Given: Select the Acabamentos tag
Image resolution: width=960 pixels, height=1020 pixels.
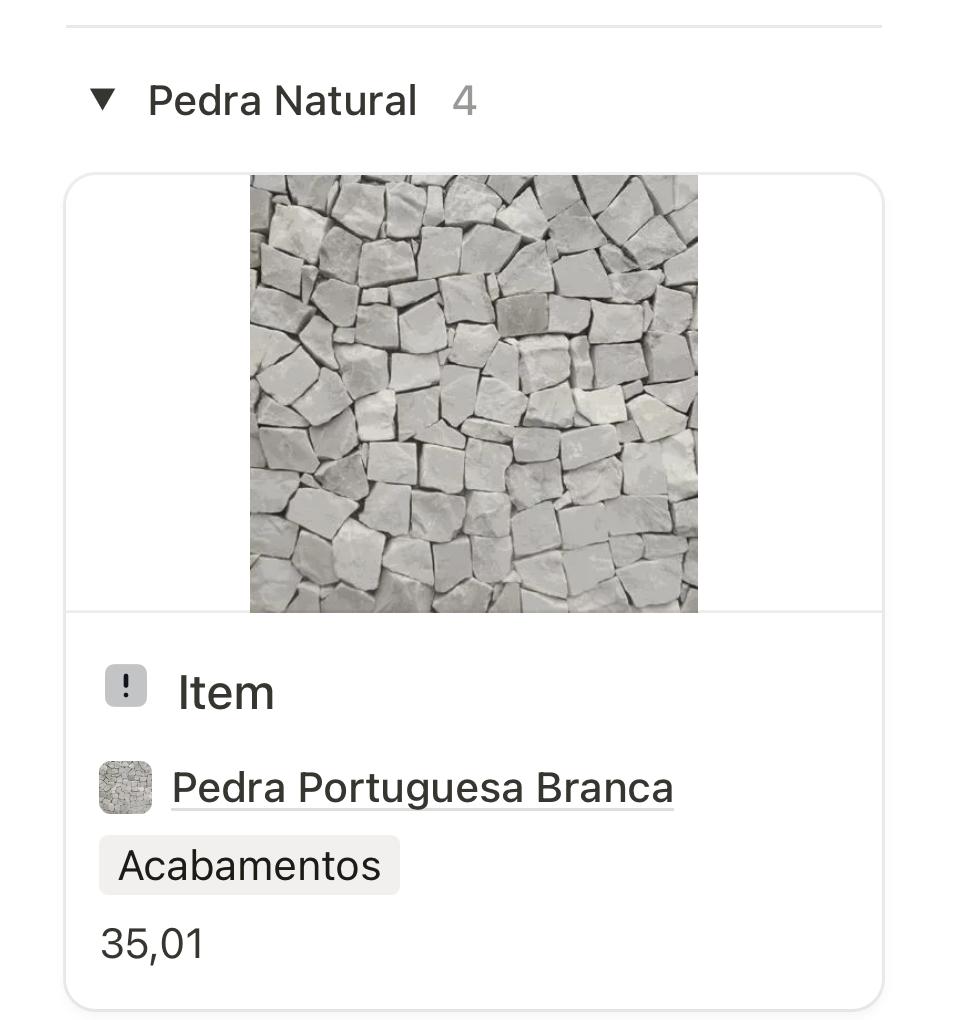Looking at the screenshot, I should [249, 865].
